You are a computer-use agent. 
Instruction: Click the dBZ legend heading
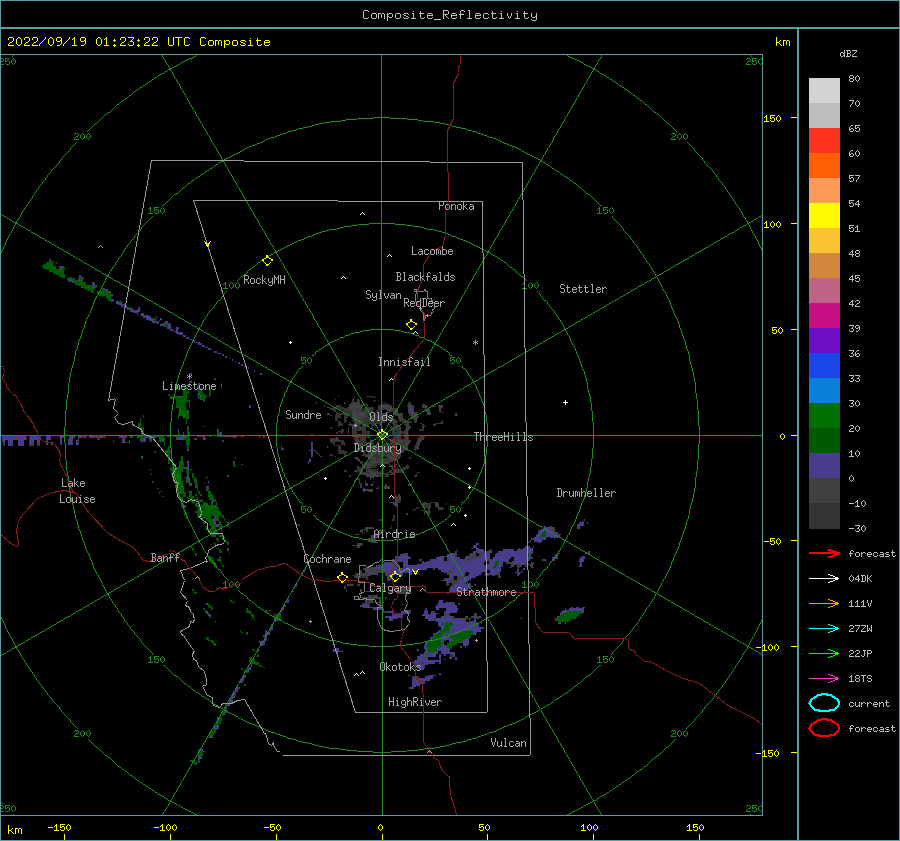(848, 53)
